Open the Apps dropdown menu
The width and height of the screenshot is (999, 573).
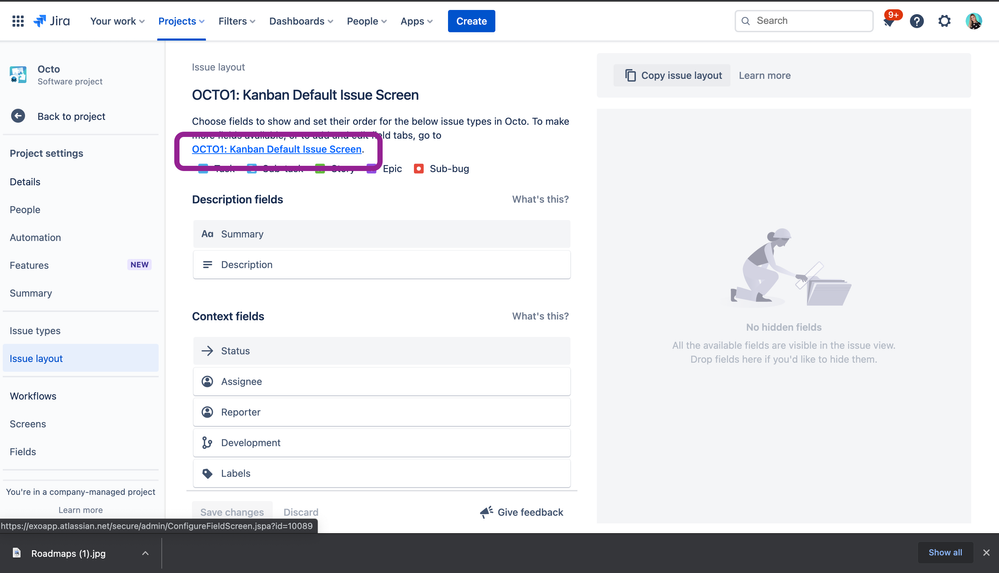point(416,21)
